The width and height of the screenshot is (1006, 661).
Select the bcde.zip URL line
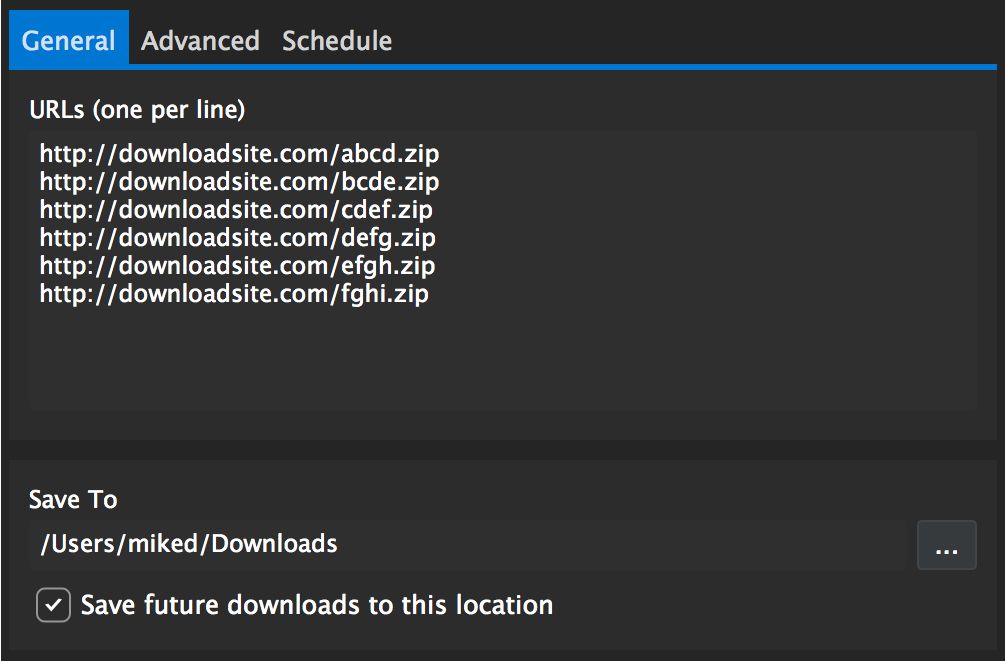(x=239, y=183)
